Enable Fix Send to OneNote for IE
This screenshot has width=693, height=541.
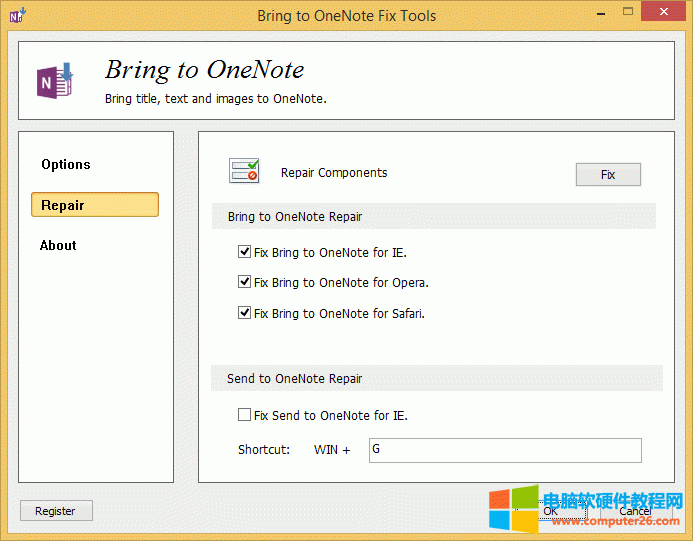point(245,415)
